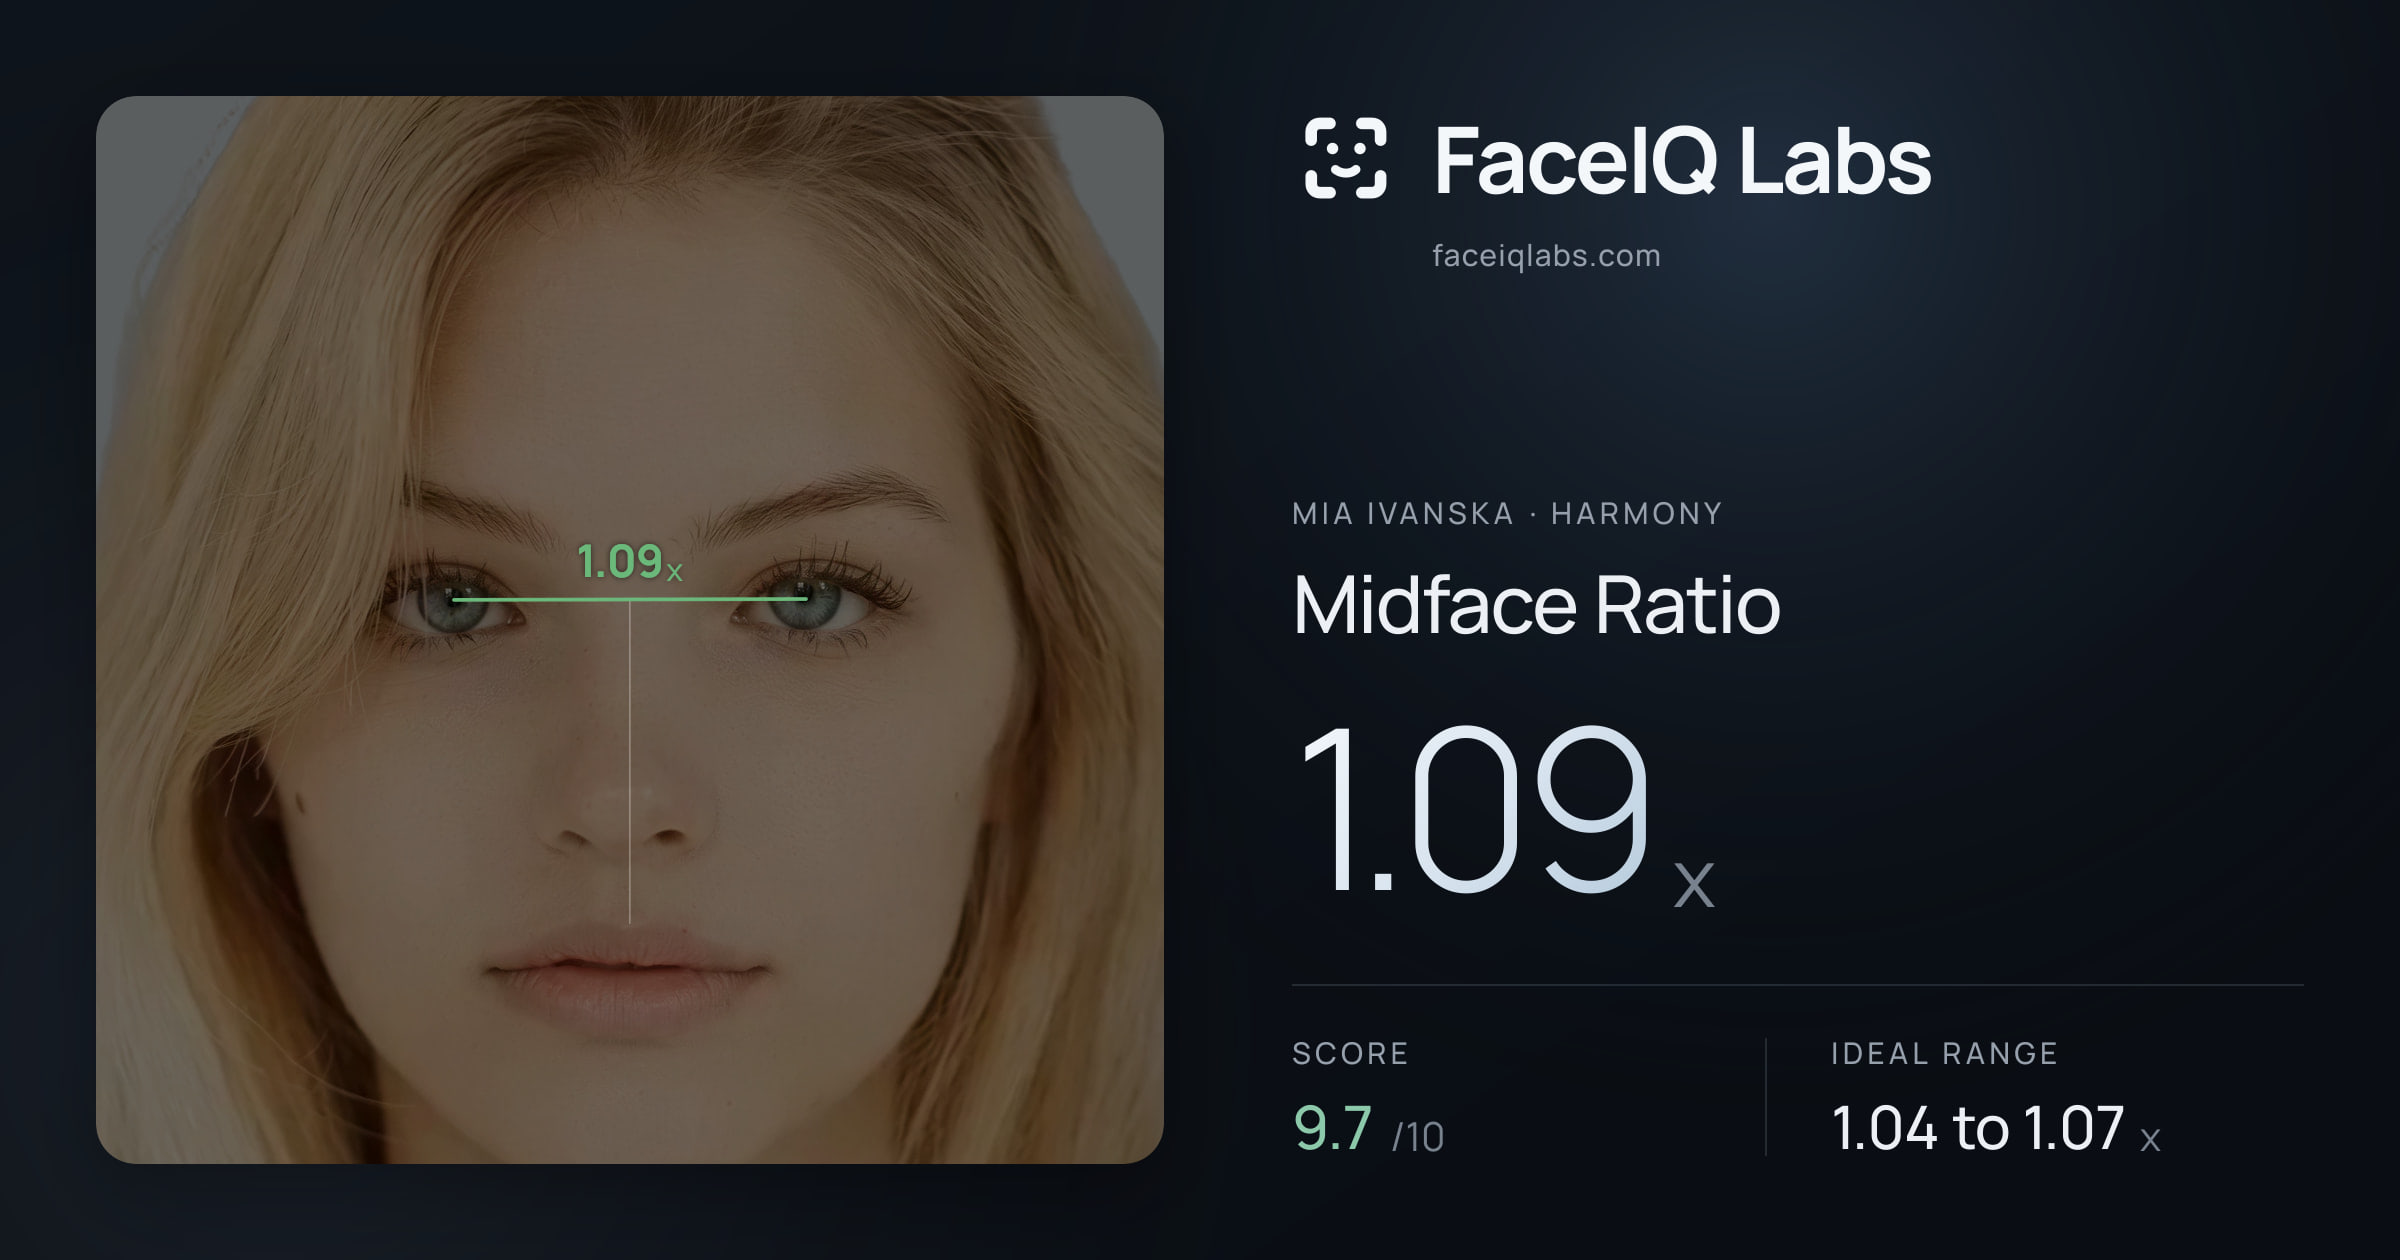The height and width of the screenshot is (1260, 2400).
Task: Click the 9.7 /10 score value
Action: coord(1368,1130)
